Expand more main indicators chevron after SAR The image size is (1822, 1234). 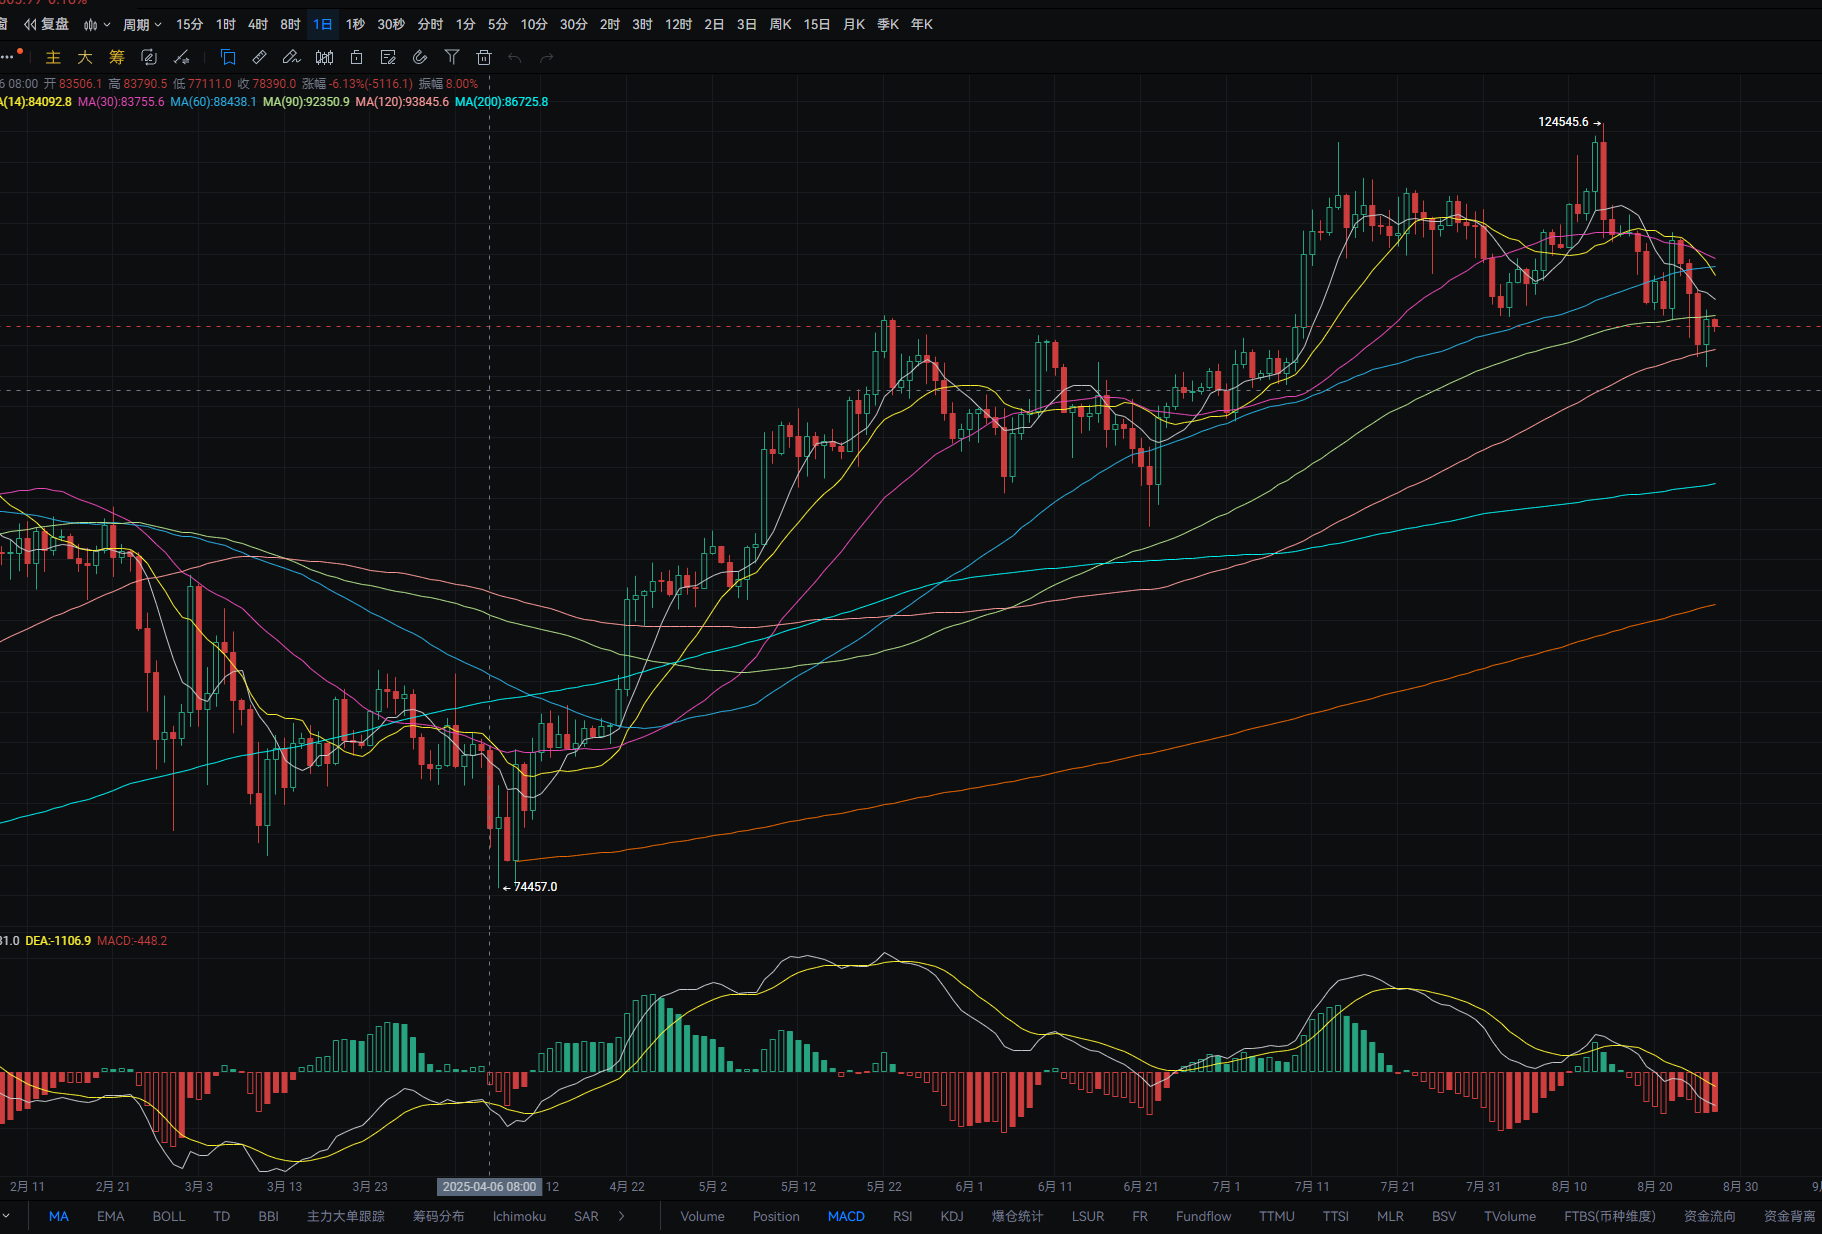[622, 1216]
